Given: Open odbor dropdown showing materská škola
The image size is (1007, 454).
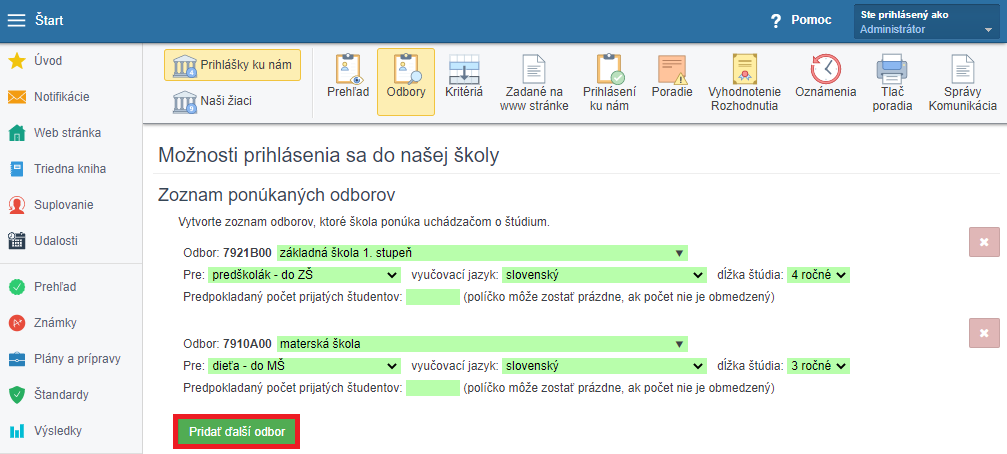Looking at the screenshot, I should 482,344.
